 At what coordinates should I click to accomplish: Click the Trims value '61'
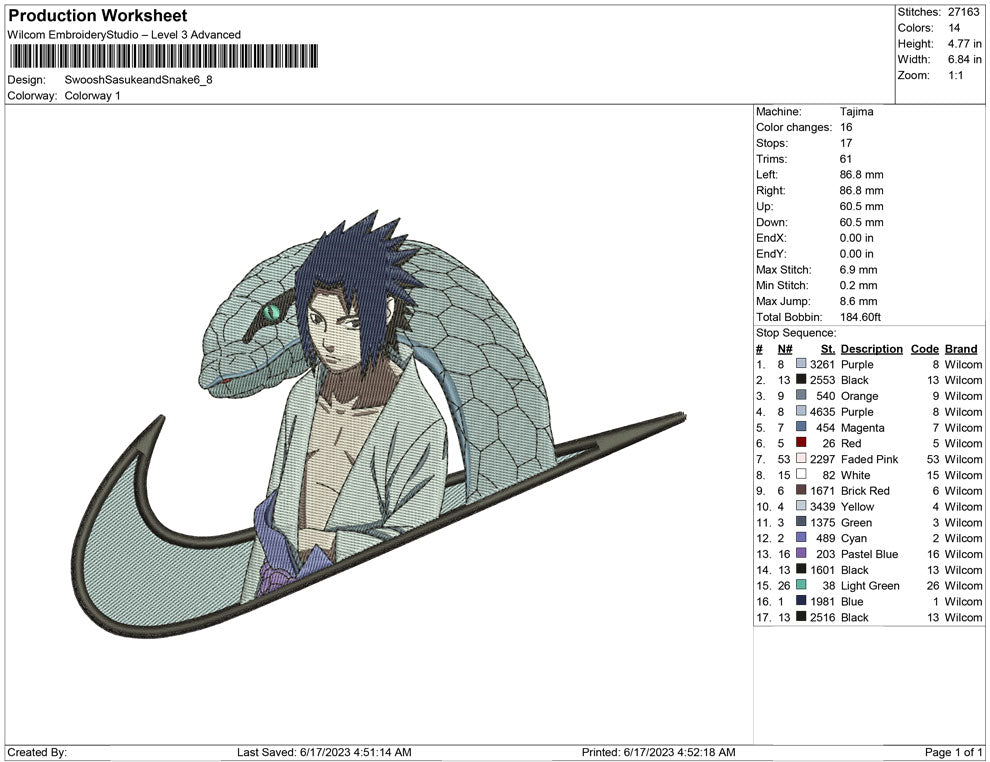[x=846, y=159]
